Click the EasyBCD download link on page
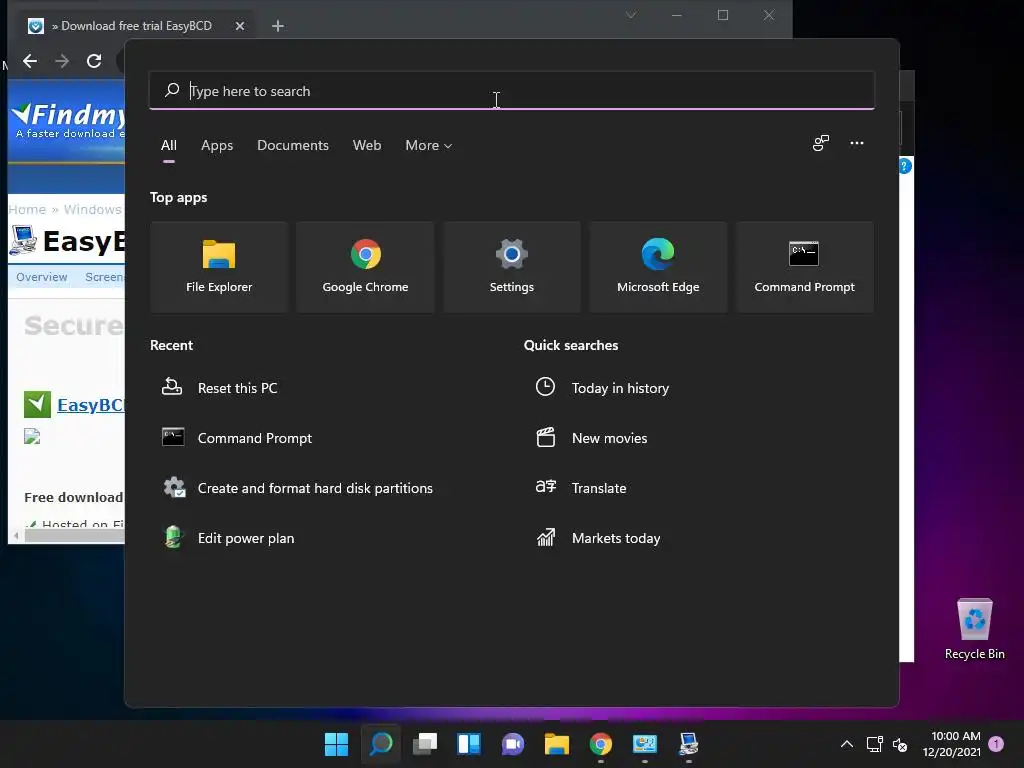 (x=91, y=405)
